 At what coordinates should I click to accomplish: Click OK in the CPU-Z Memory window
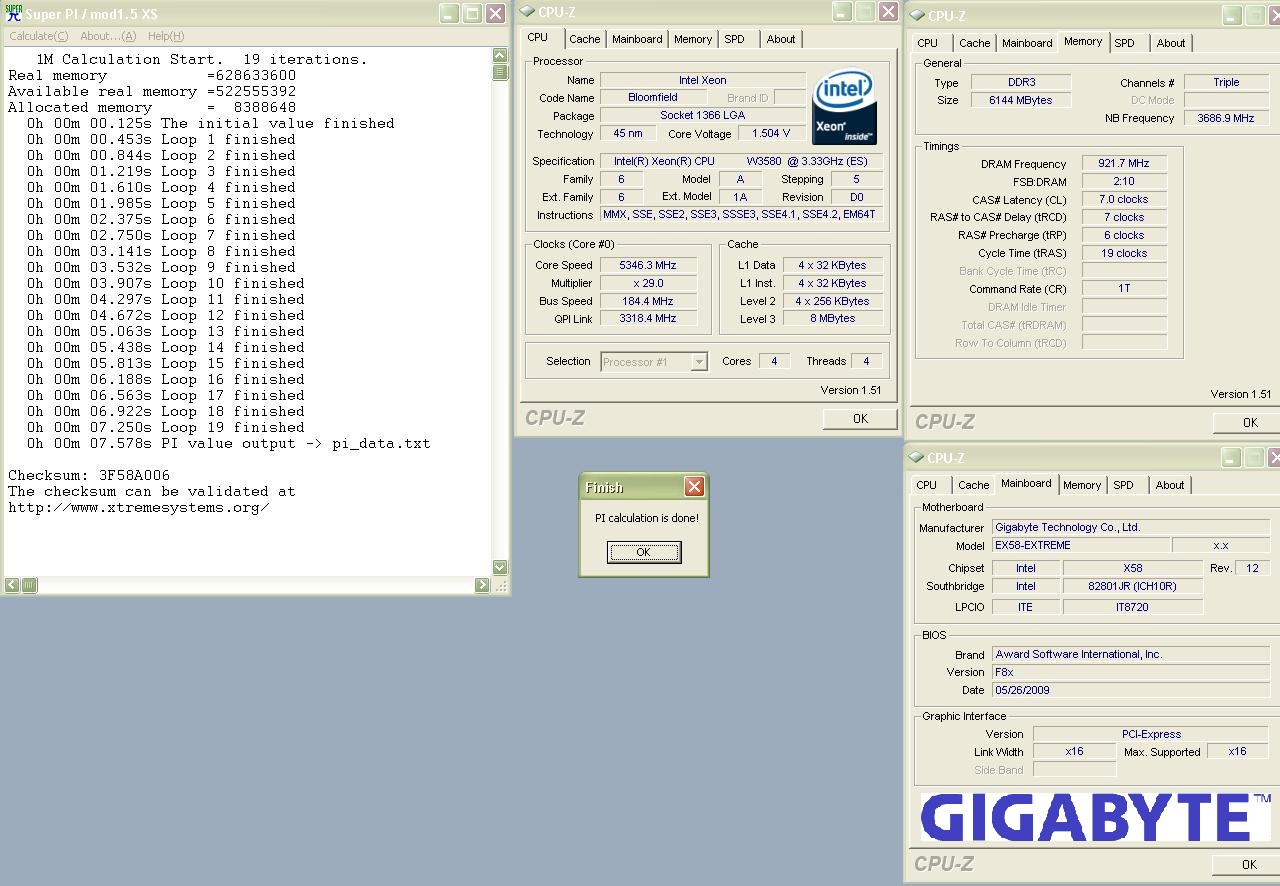1249,423
